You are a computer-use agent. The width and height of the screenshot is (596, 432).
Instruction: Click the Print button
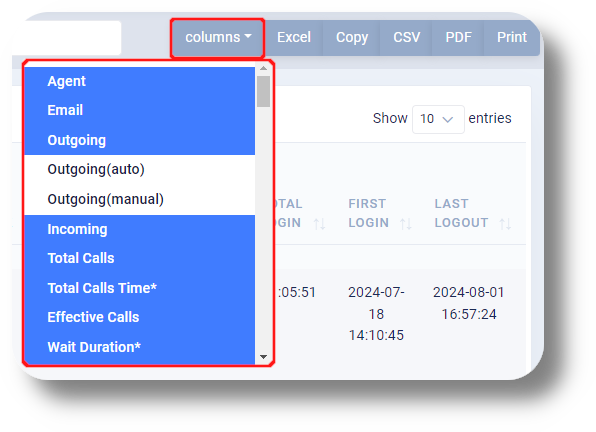512,38
